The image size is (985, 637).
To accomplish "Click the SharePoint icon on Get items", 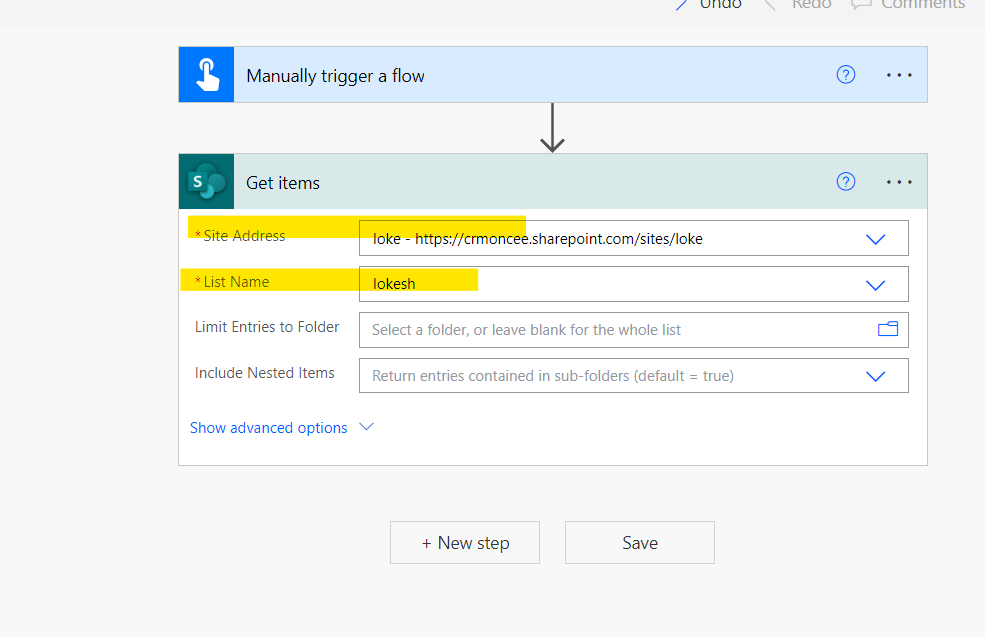I will (x=206, y=182).
